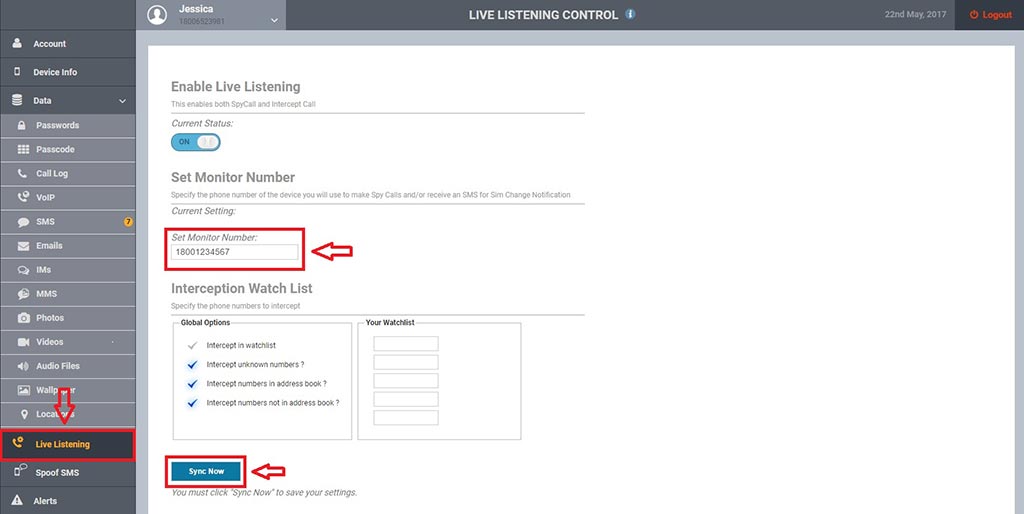Click the Call Log phone icon
Viewport: 1024px width, 514px height.
(24, 173)
